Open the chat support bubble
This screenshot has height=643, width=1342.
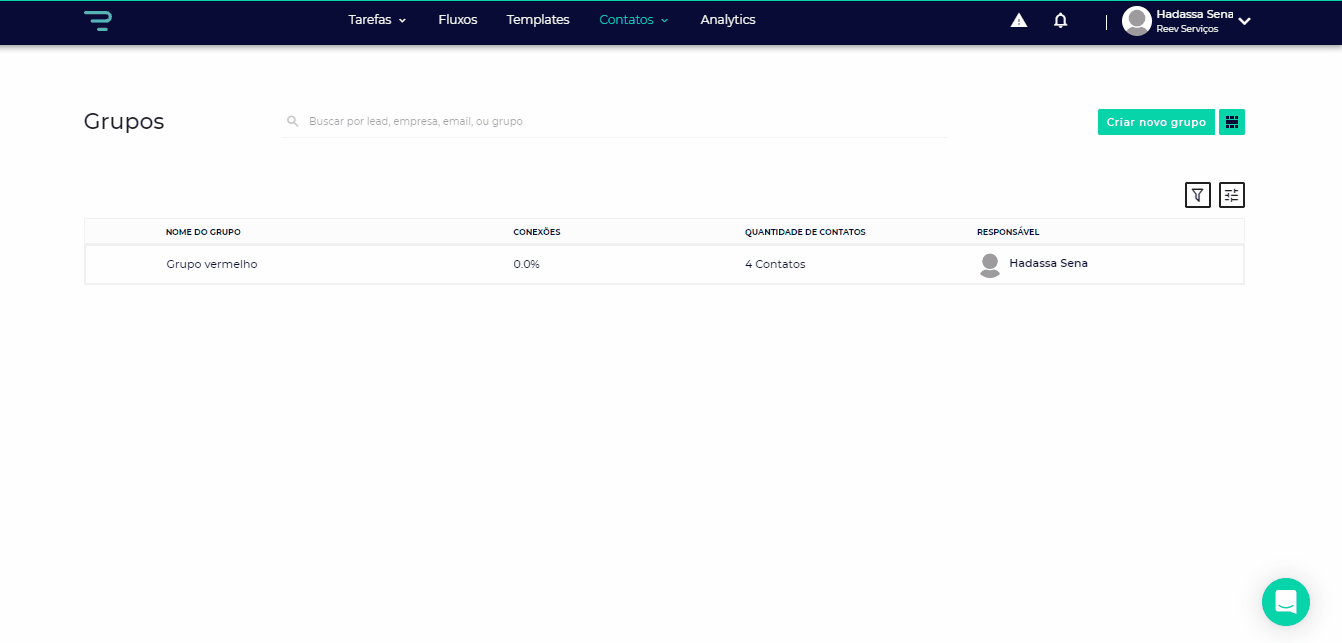point(1285,602)
